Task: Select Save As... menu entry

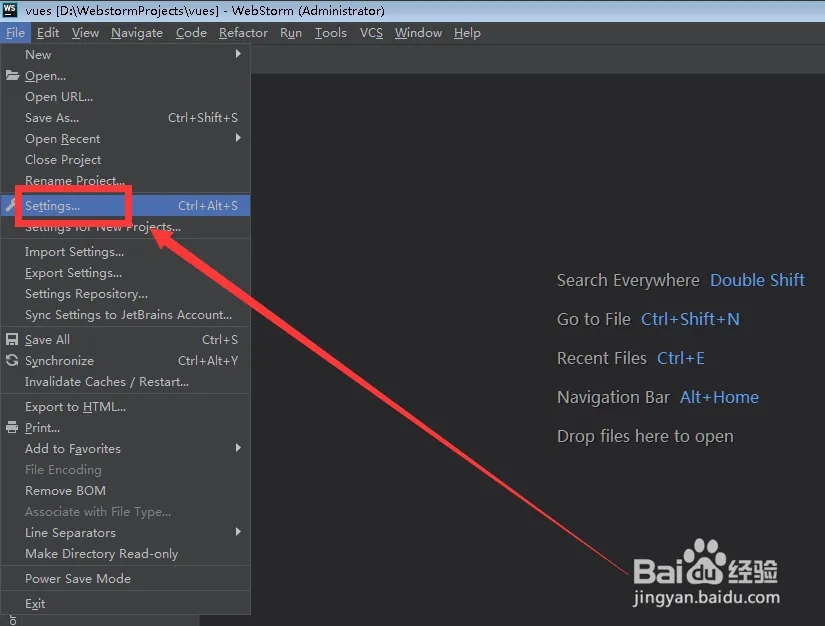Action: pos(125,118)
